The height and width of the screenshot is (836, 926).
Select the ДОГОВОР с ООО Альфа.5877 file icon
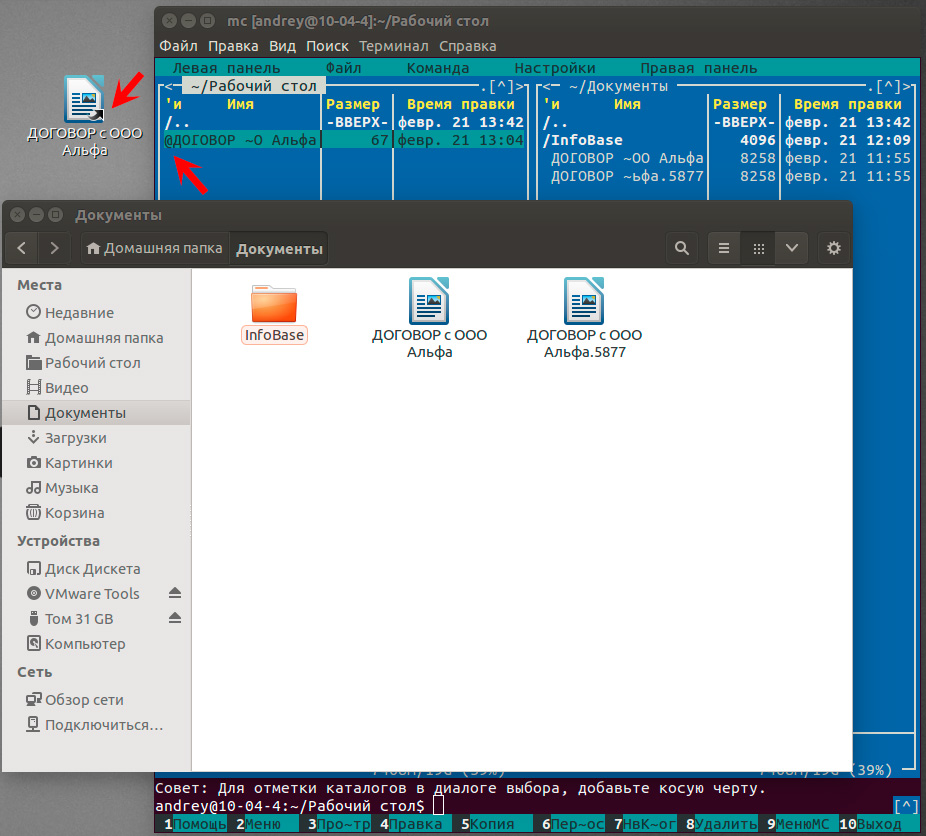click(x=585, y=303)
